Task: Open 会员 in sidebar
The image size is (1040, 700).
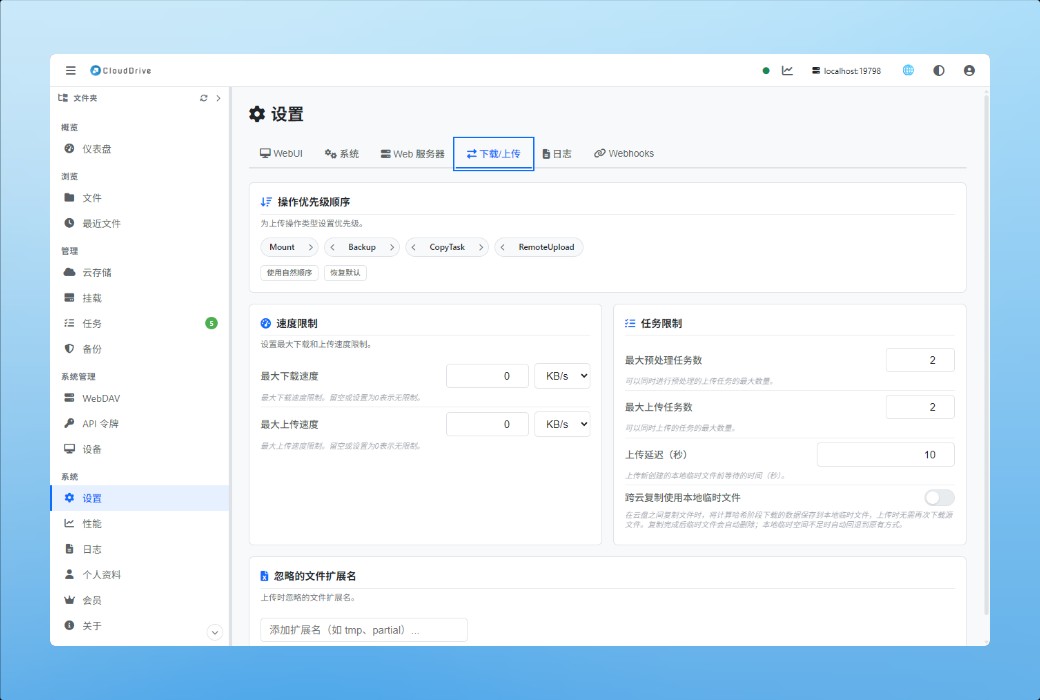Action: (x=140, y=600)
